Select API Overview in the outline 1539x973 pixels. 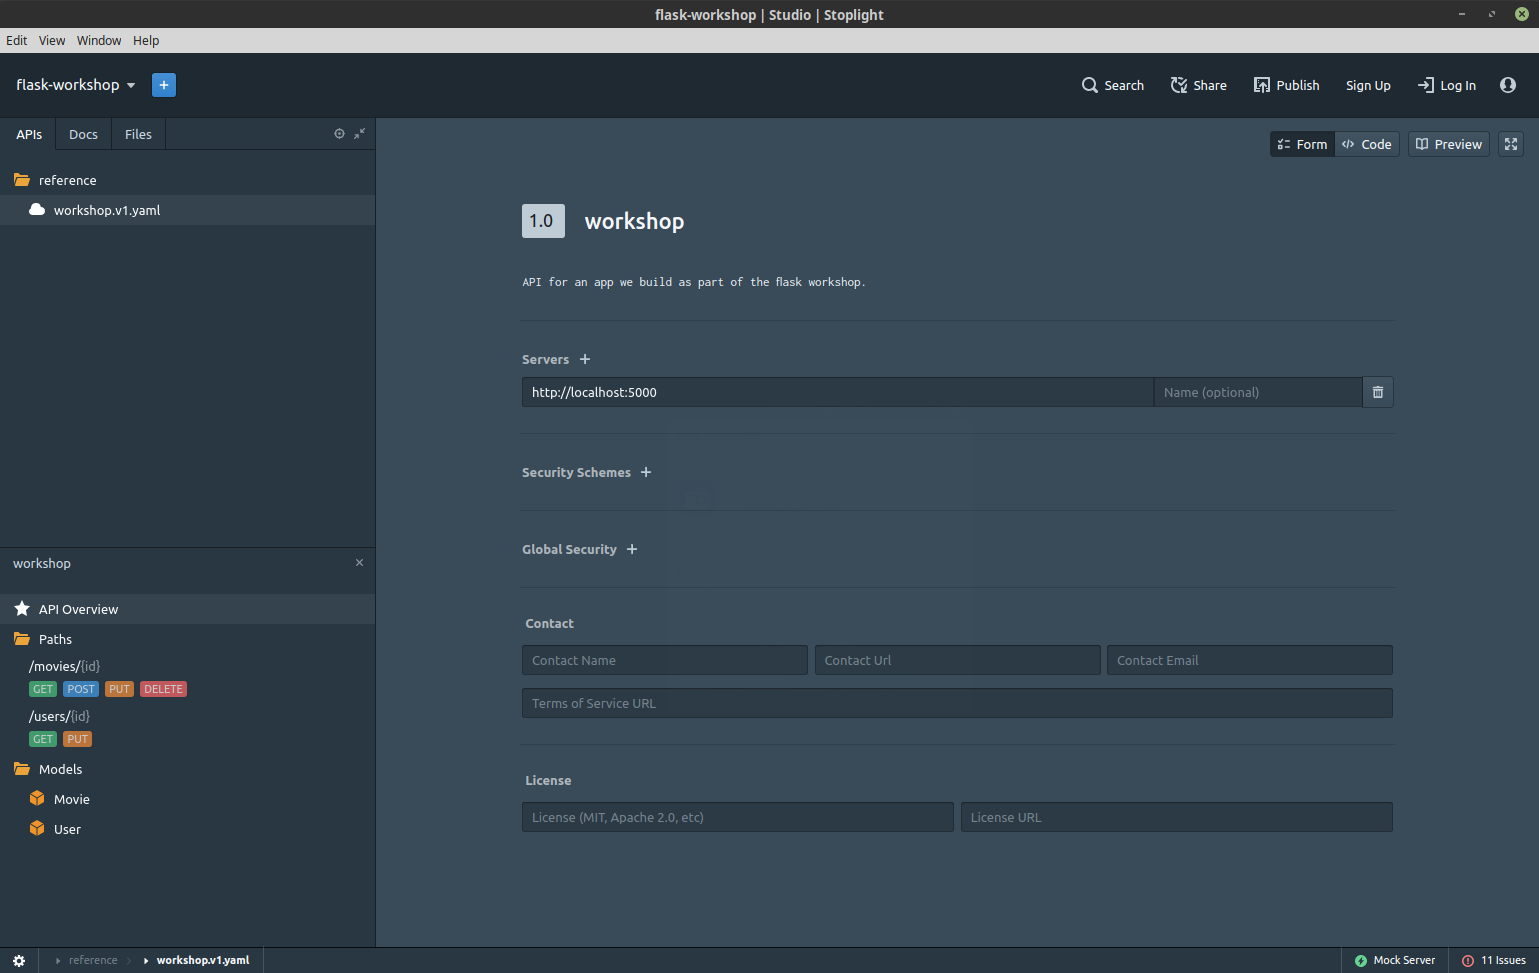coord(187,609)
